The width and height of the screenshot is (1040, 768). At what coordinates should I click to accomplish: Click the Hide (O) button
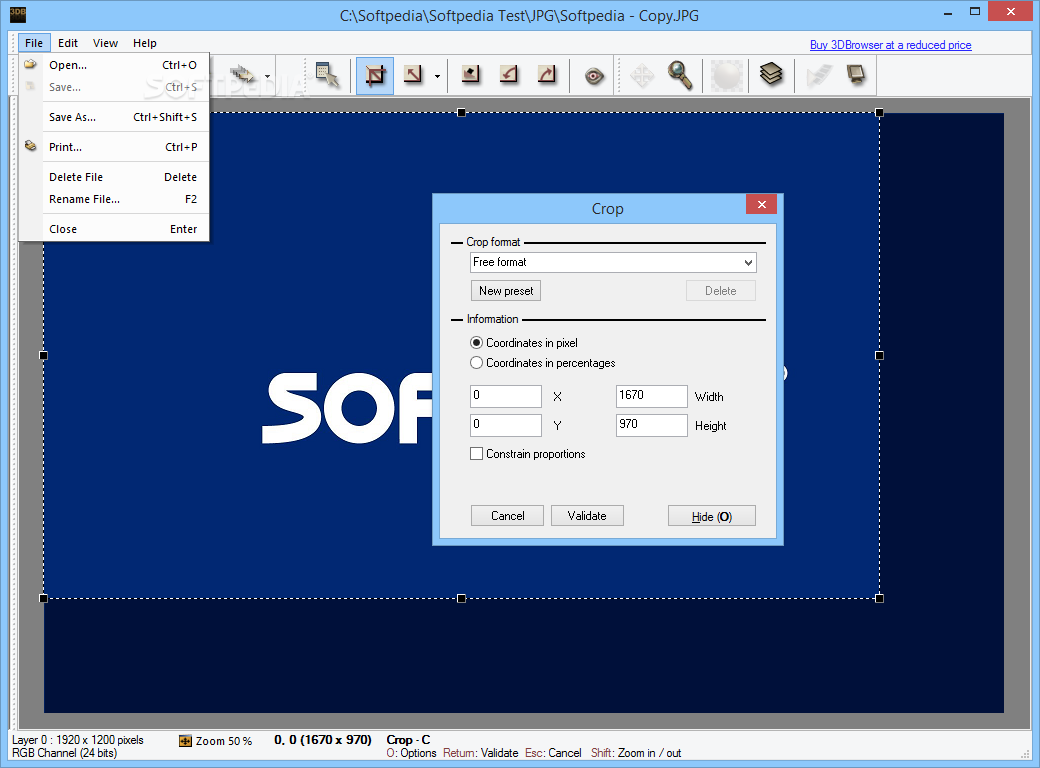coord(712,515)
